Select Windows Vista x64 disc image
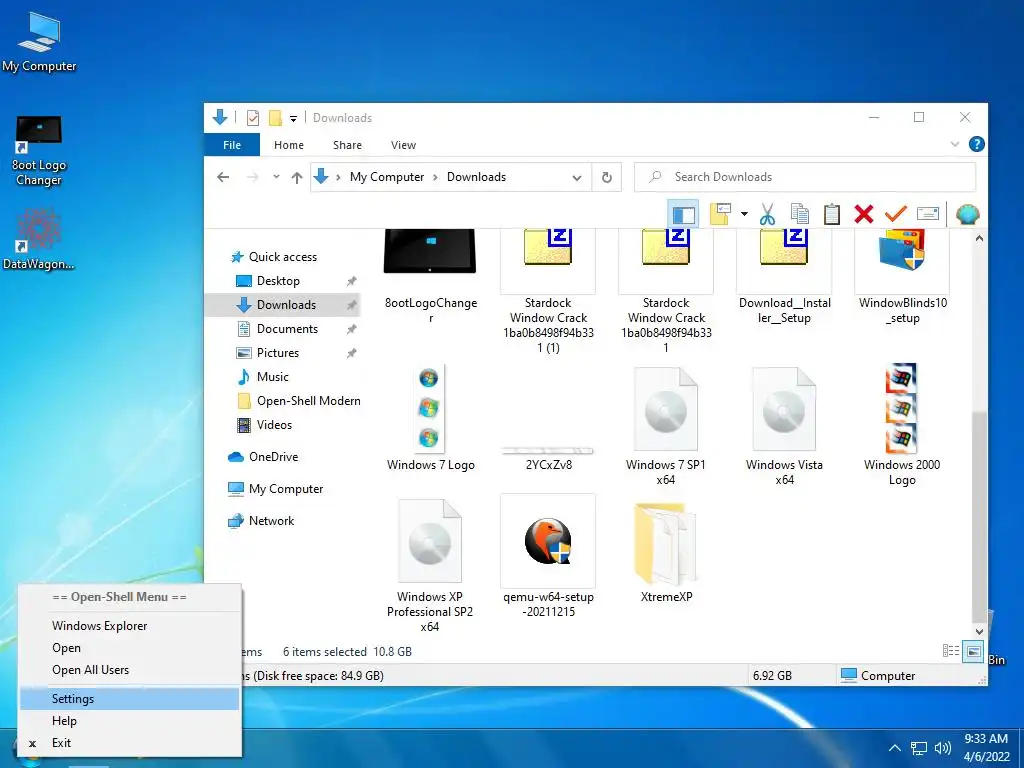Image resolution: width=1024 pixels, height=768 pixels. [784, 426]
